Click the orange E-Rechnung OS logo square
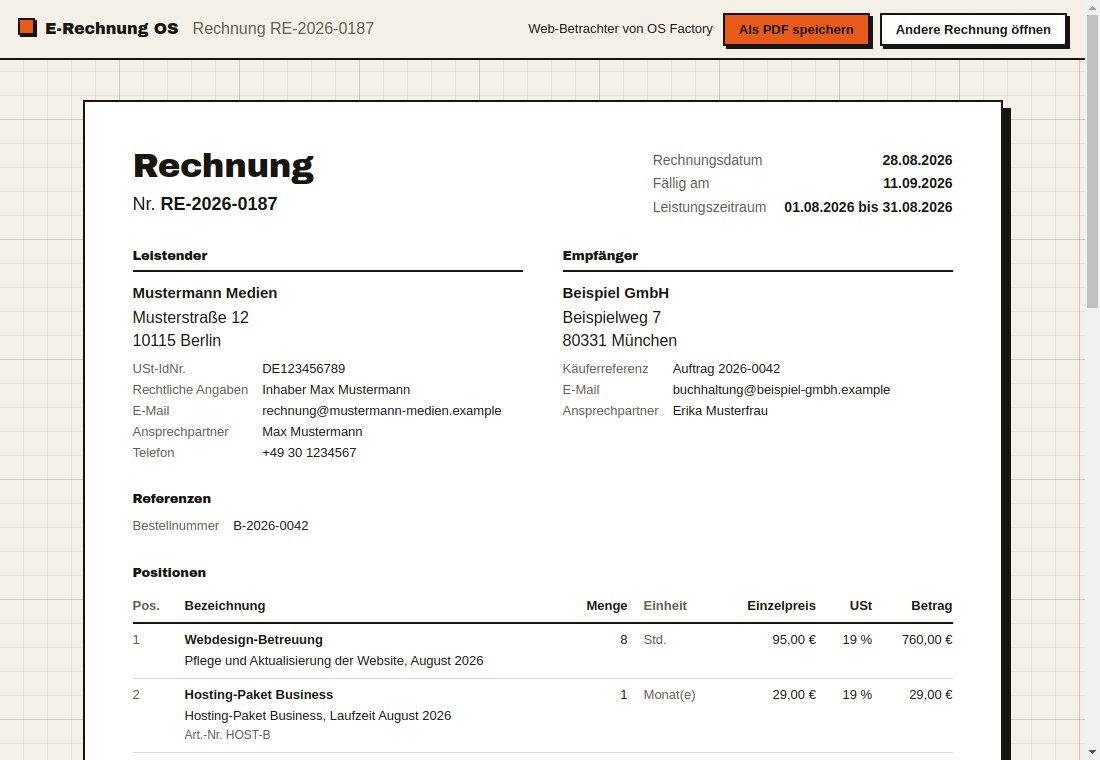The height and width of the screenshot is (760, 1100). (x=27, y=28)
